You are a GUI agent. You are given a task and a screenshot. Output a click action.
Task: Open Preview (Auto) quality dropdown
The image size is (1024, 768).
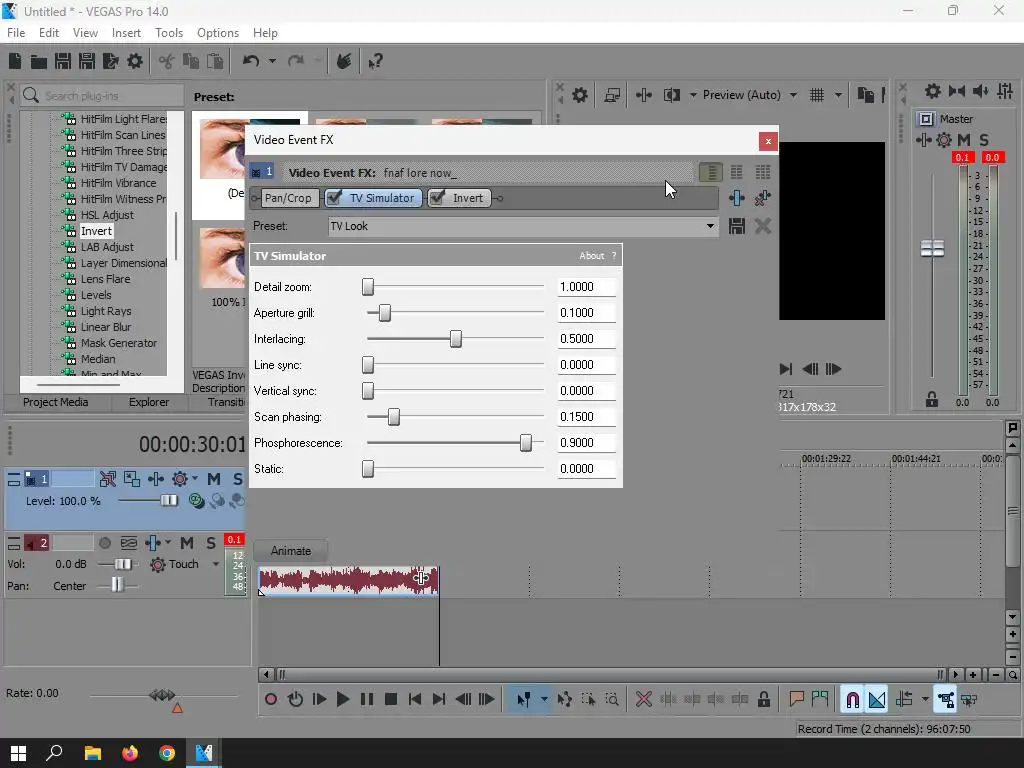pos(793,95)
